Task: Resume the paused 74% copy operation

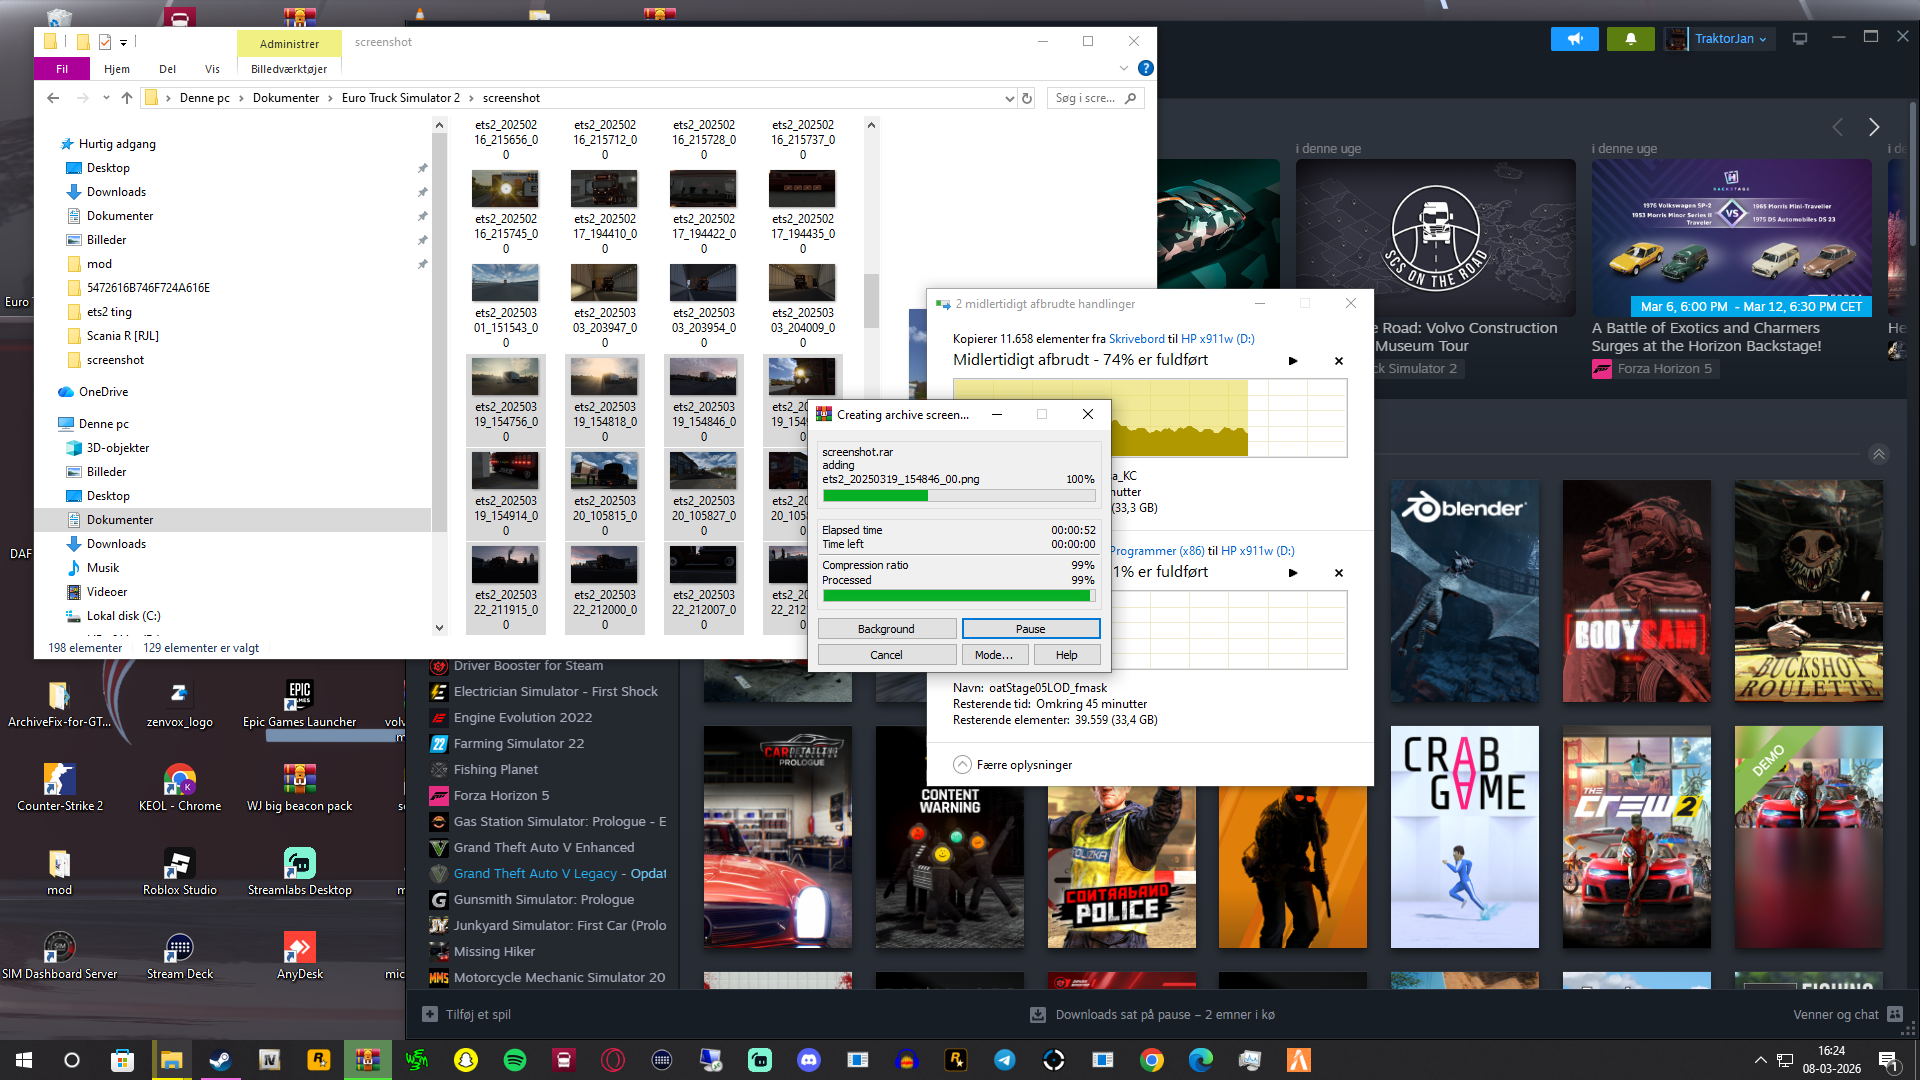Action: tap(1293, 361)
